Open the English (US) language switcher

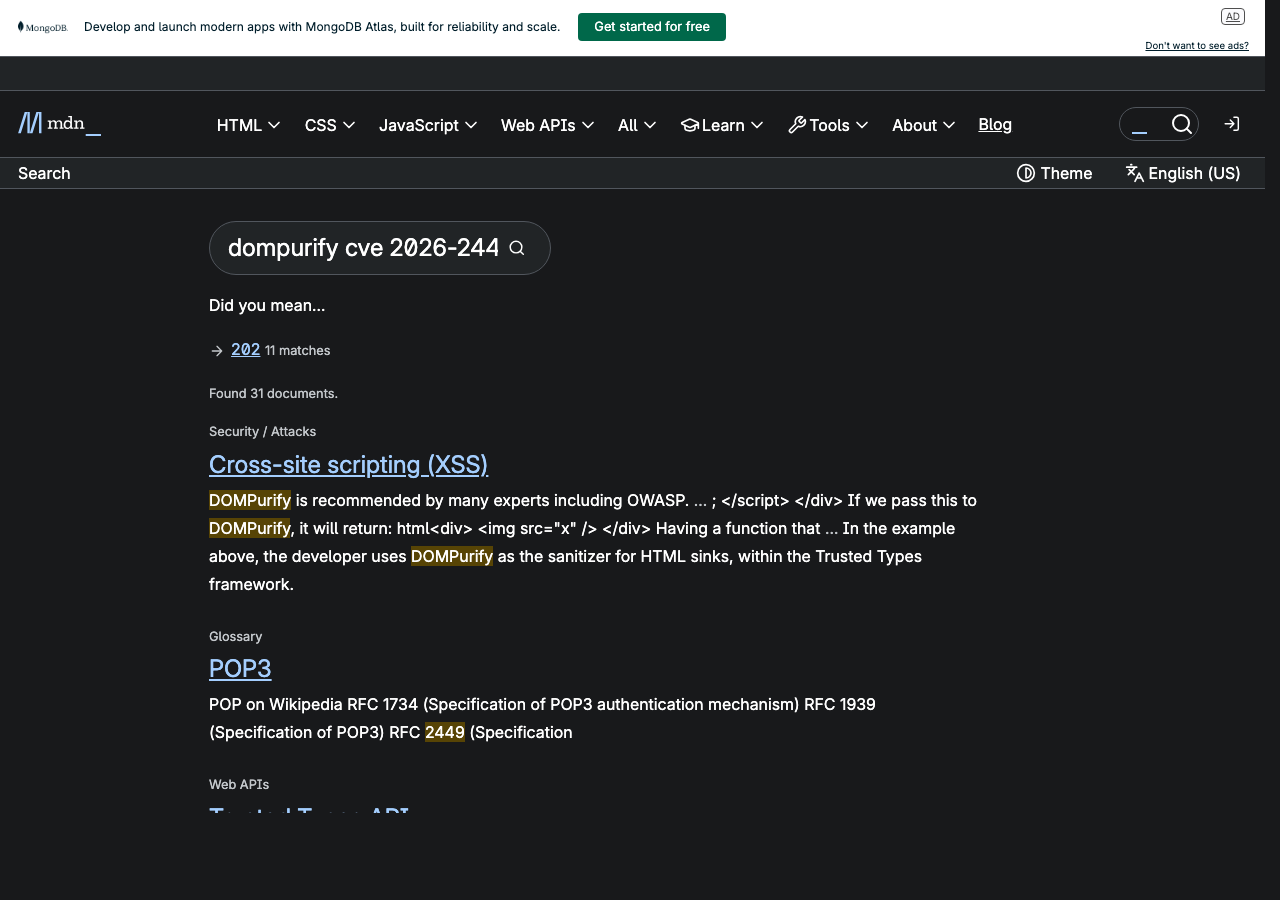click(1182, 173)
